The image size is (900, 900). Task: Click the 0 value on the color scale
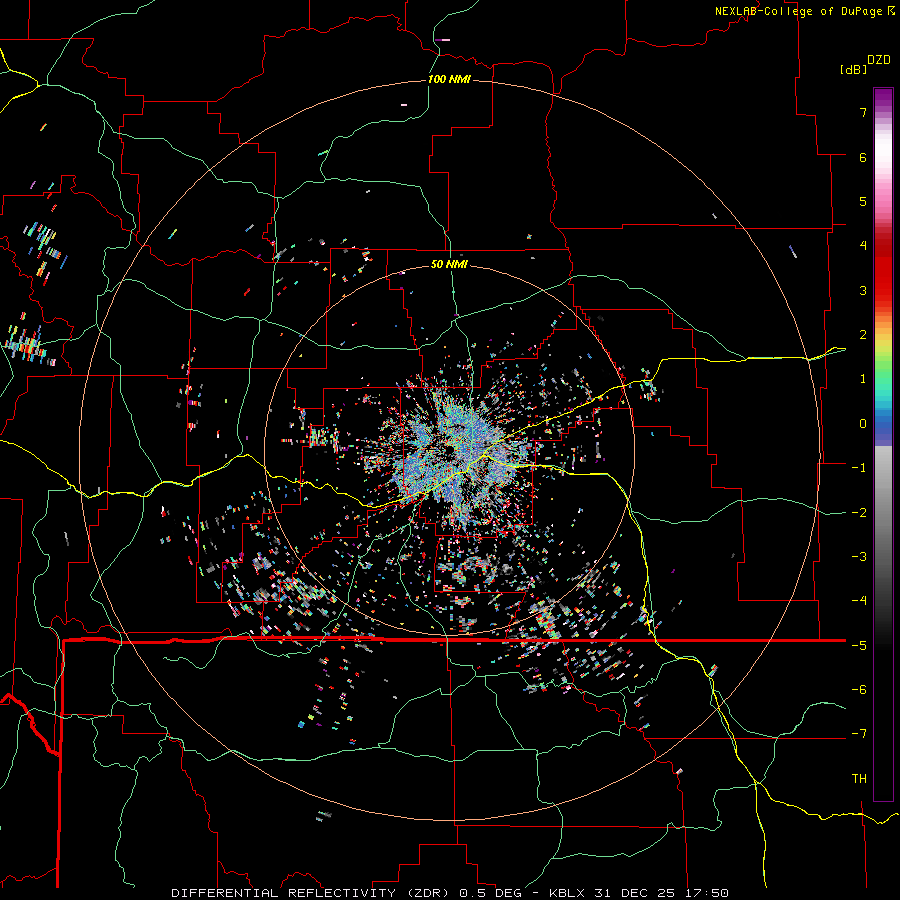tap(863, 424)
